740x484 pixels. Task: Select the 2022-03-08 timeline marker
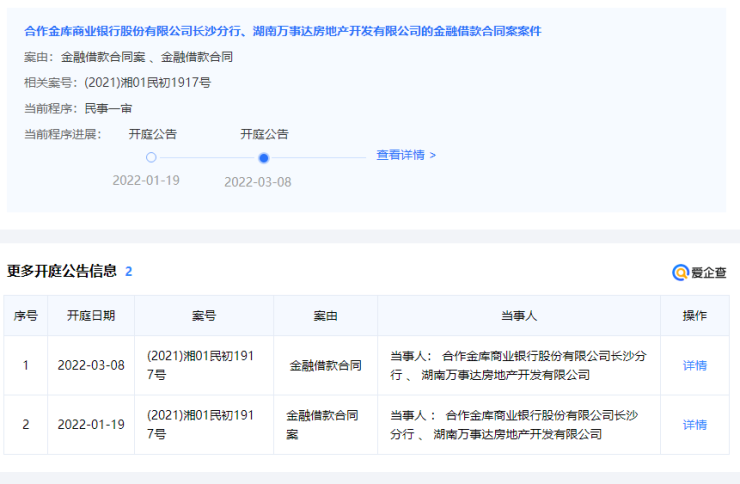tap(264, 158)
